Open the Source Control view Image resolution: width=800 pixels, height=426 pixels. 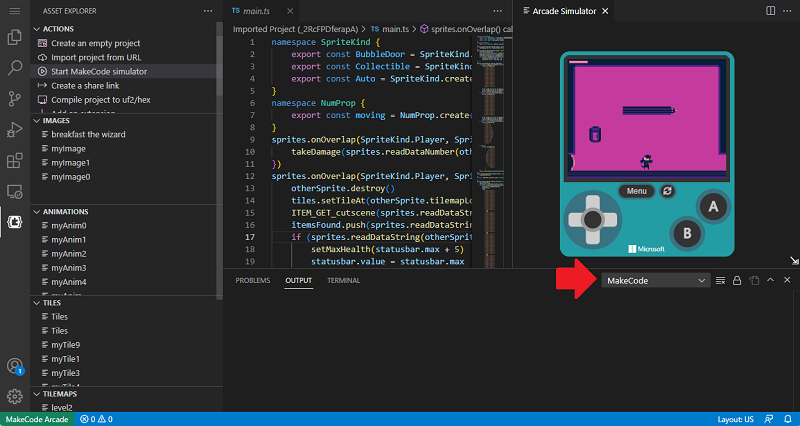point(15,98)
